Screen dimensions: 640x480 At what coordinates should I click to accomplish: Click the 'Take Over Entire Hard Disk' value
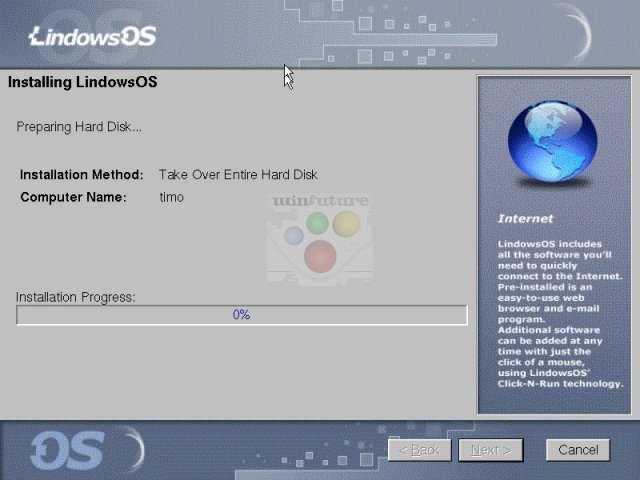pos(238,175)
